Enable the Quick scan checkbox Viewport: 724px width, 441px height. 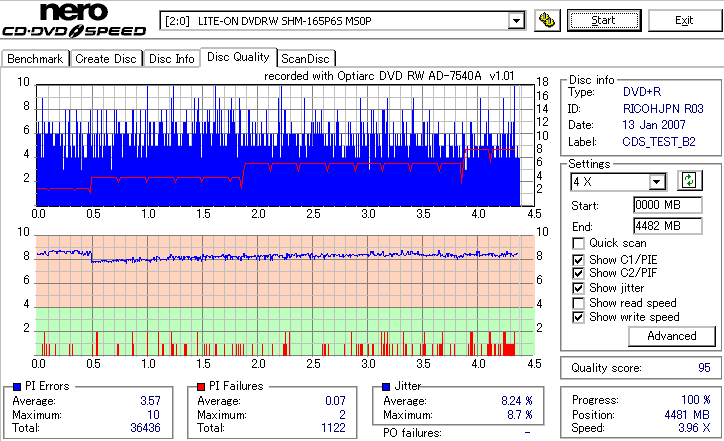[x=578, y=243]
